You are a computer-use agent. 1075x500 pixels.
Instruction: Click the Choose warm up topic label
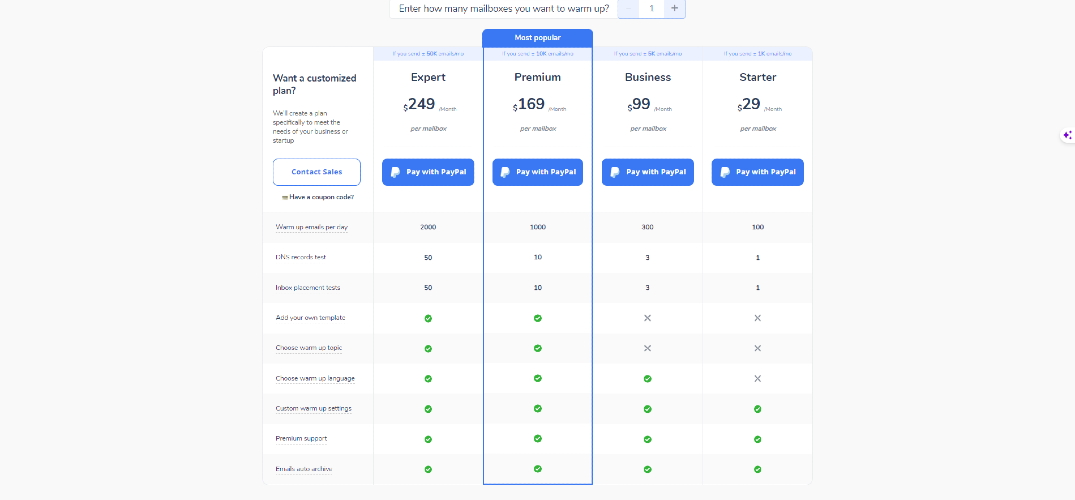point(309,348)
